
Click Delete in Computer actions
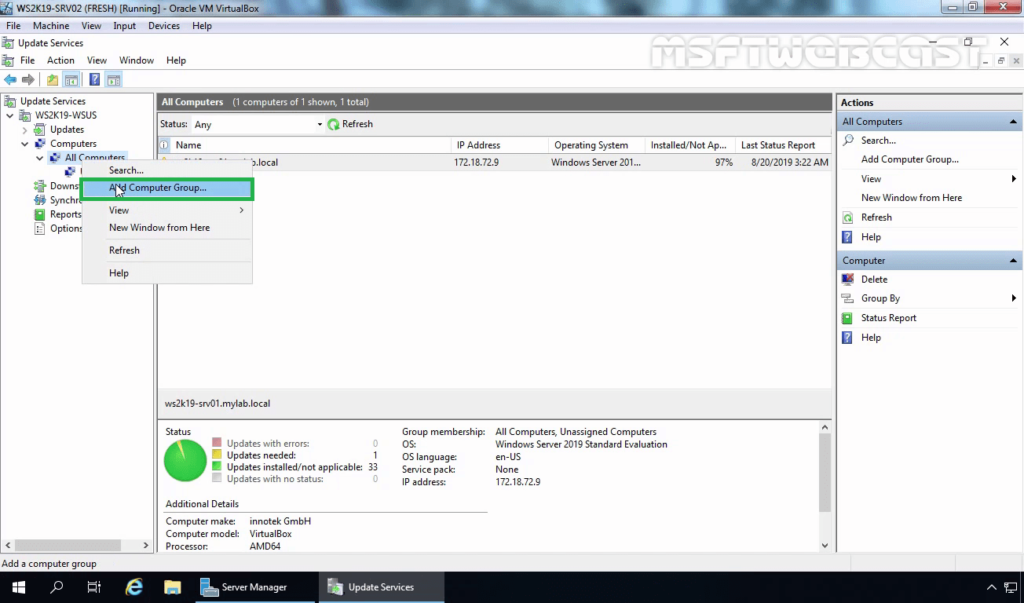874,280
